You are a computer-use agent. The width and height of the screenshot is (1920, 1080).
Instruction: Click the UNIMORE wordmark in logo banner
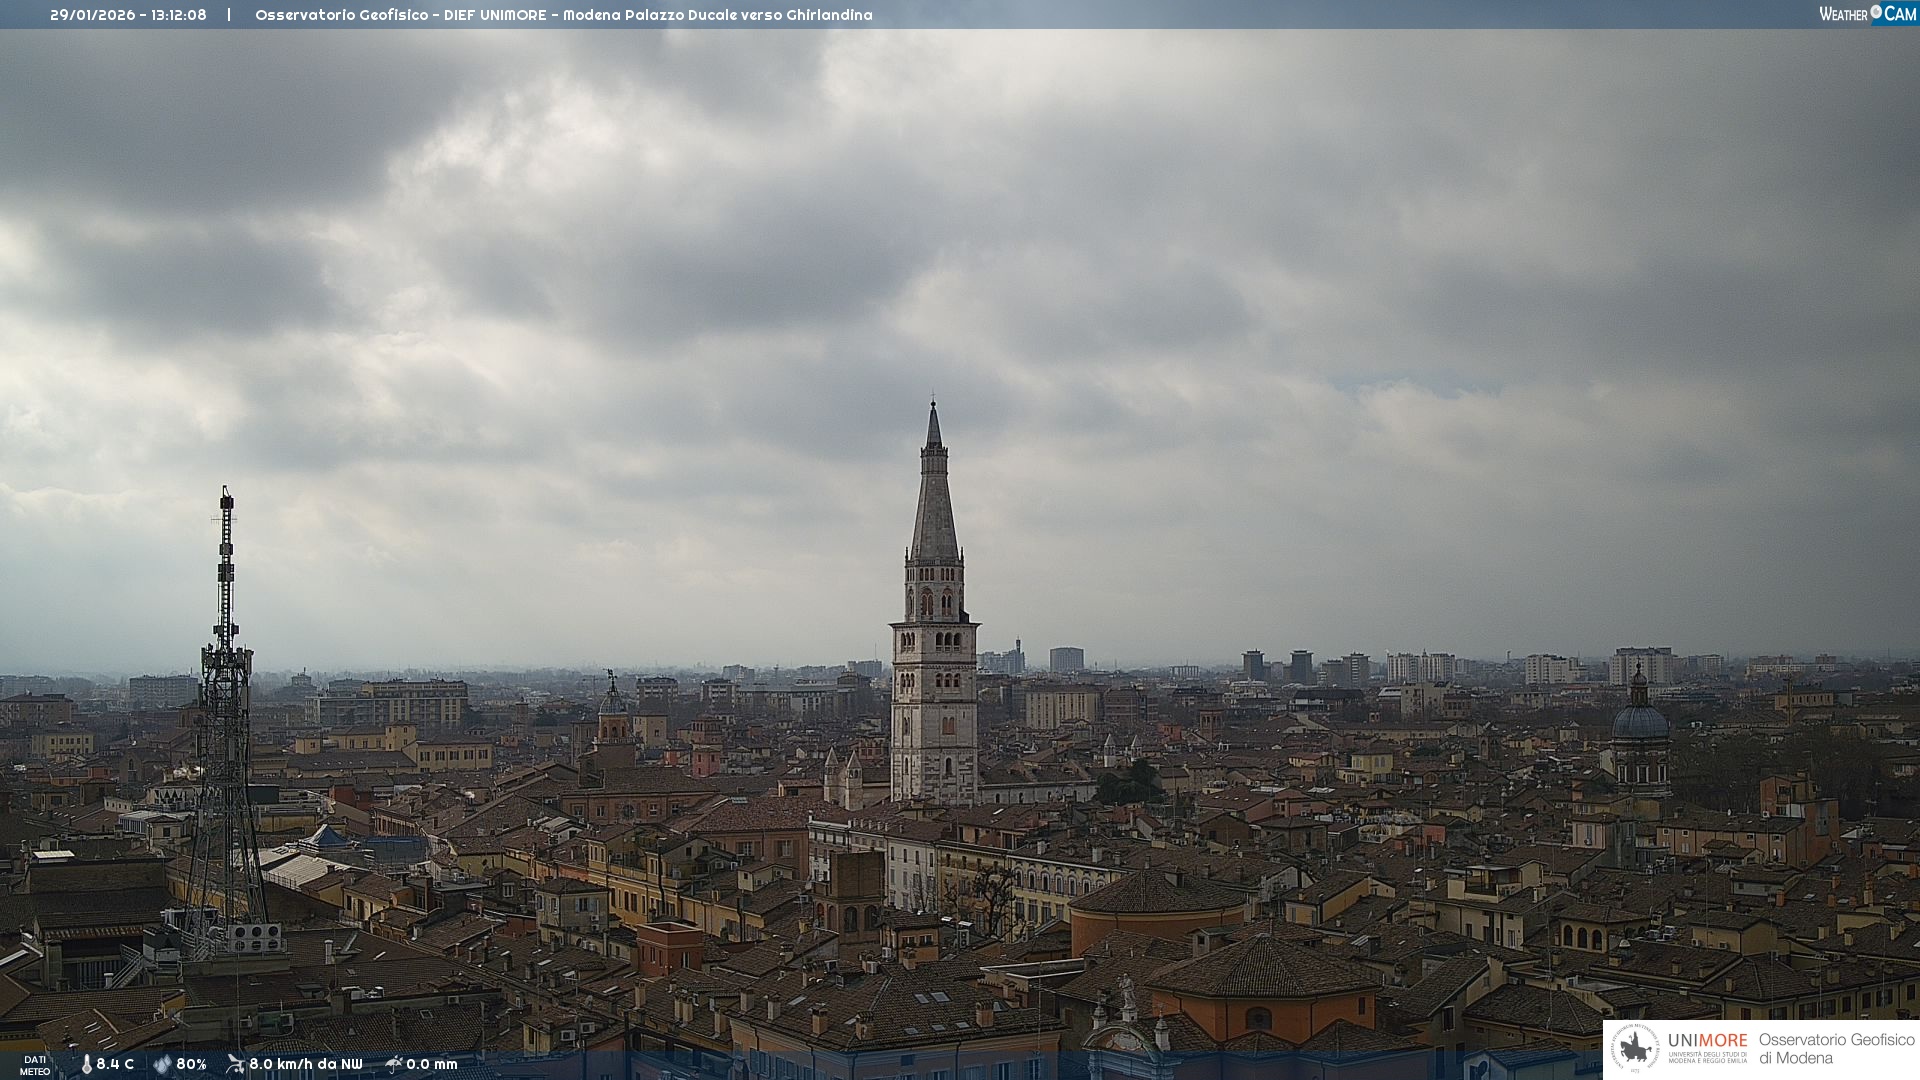click(1707, 1040)
